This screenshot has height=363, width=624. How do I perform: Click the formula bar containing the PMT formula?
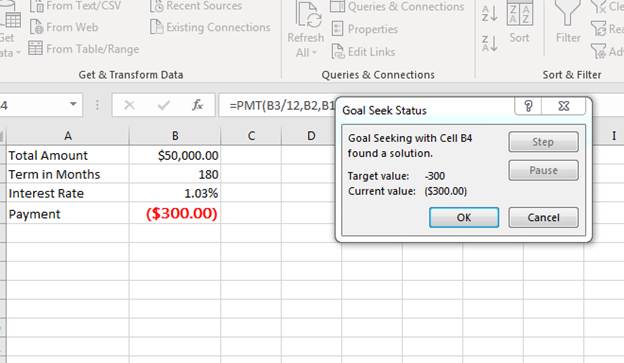click(x=277, y=105)
